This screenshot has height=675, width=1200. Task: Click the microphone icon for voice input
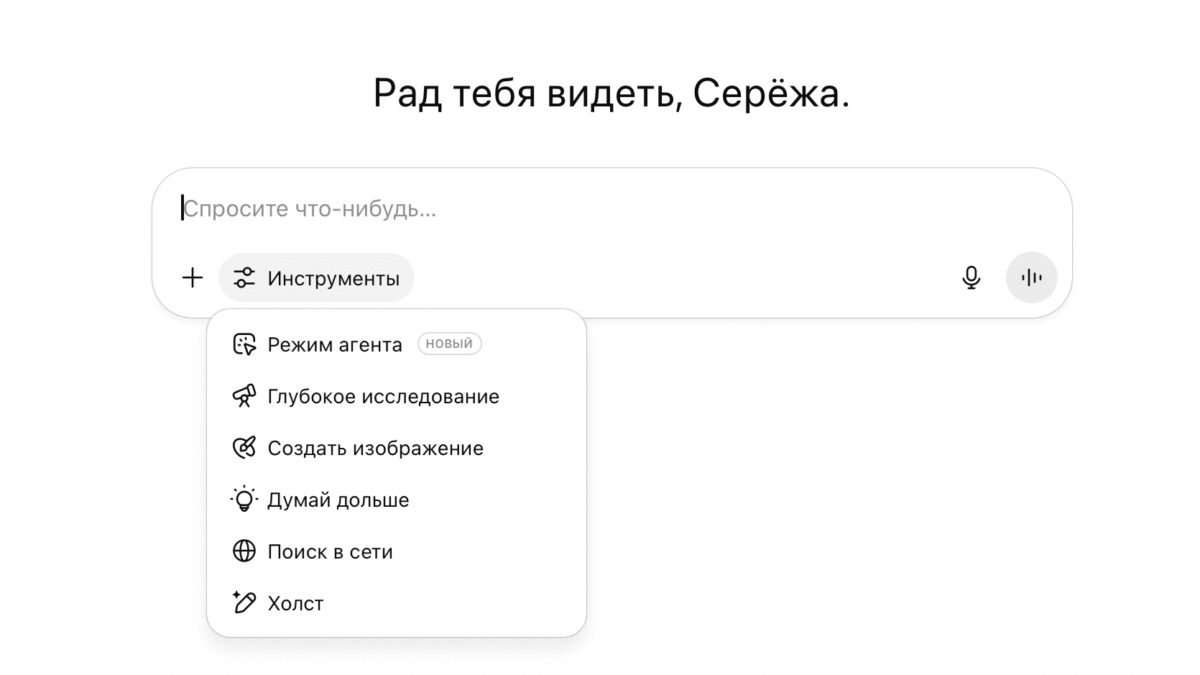[970, 278]
